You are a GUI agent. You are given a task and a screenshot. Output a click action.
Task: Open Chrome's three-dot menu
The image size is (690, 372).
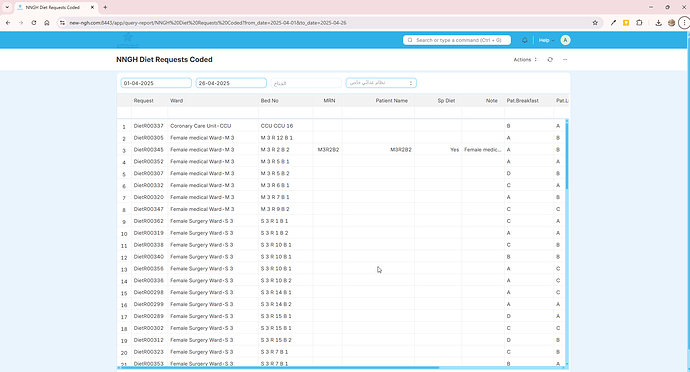pyautogui.click(x=684, y=23)
